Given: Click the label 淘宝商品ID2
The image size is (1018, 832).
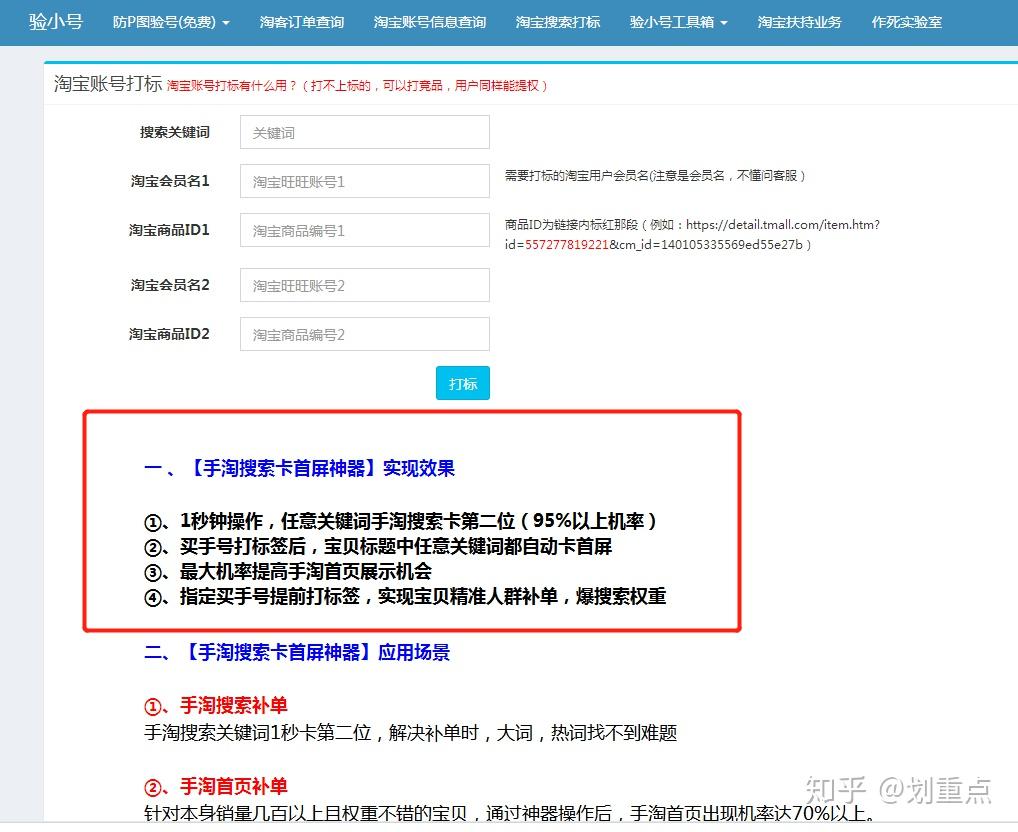Looking at the screenshot, I should click(169, 334).
